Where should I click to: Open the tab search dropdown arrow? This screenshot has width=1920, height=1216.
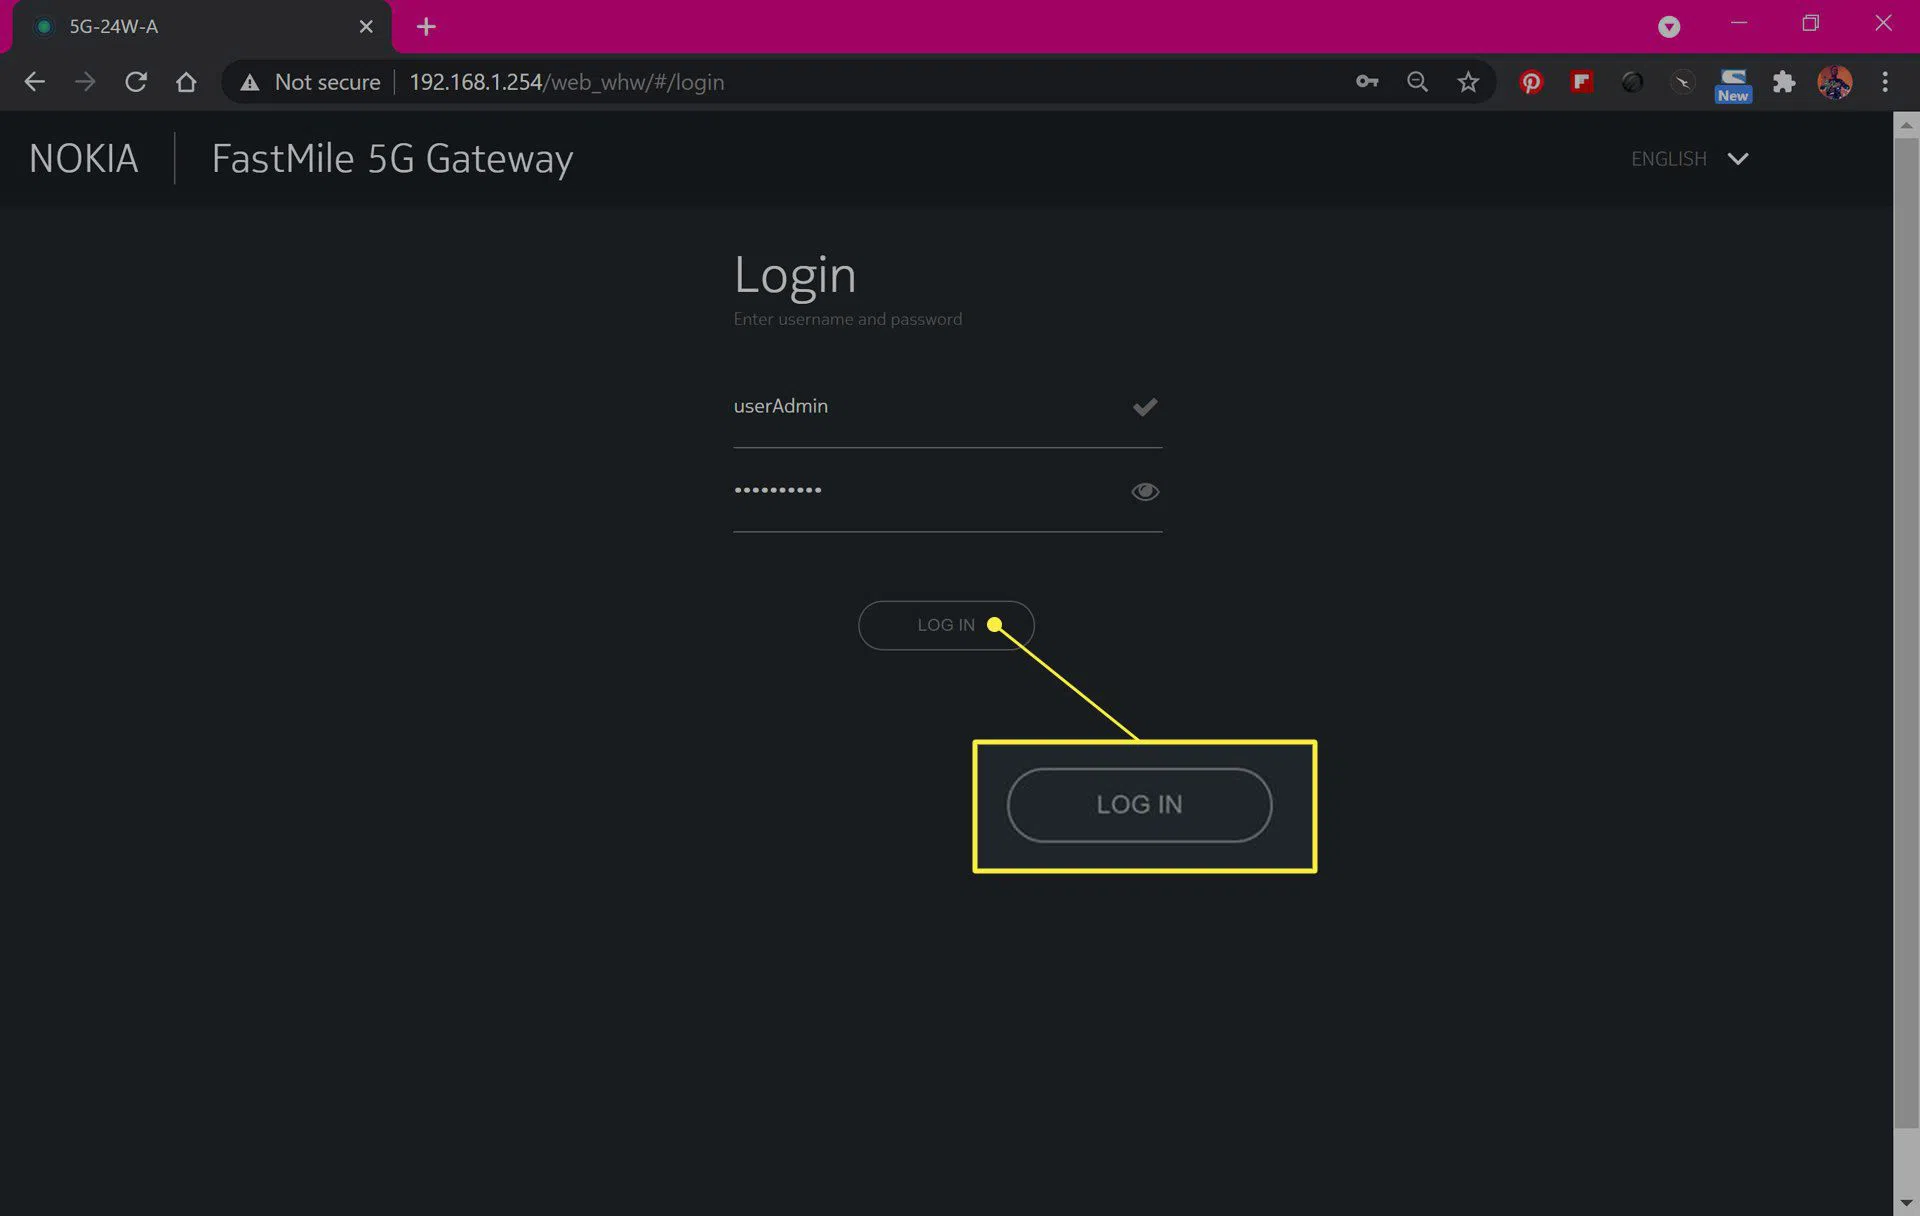point(1669,27)
